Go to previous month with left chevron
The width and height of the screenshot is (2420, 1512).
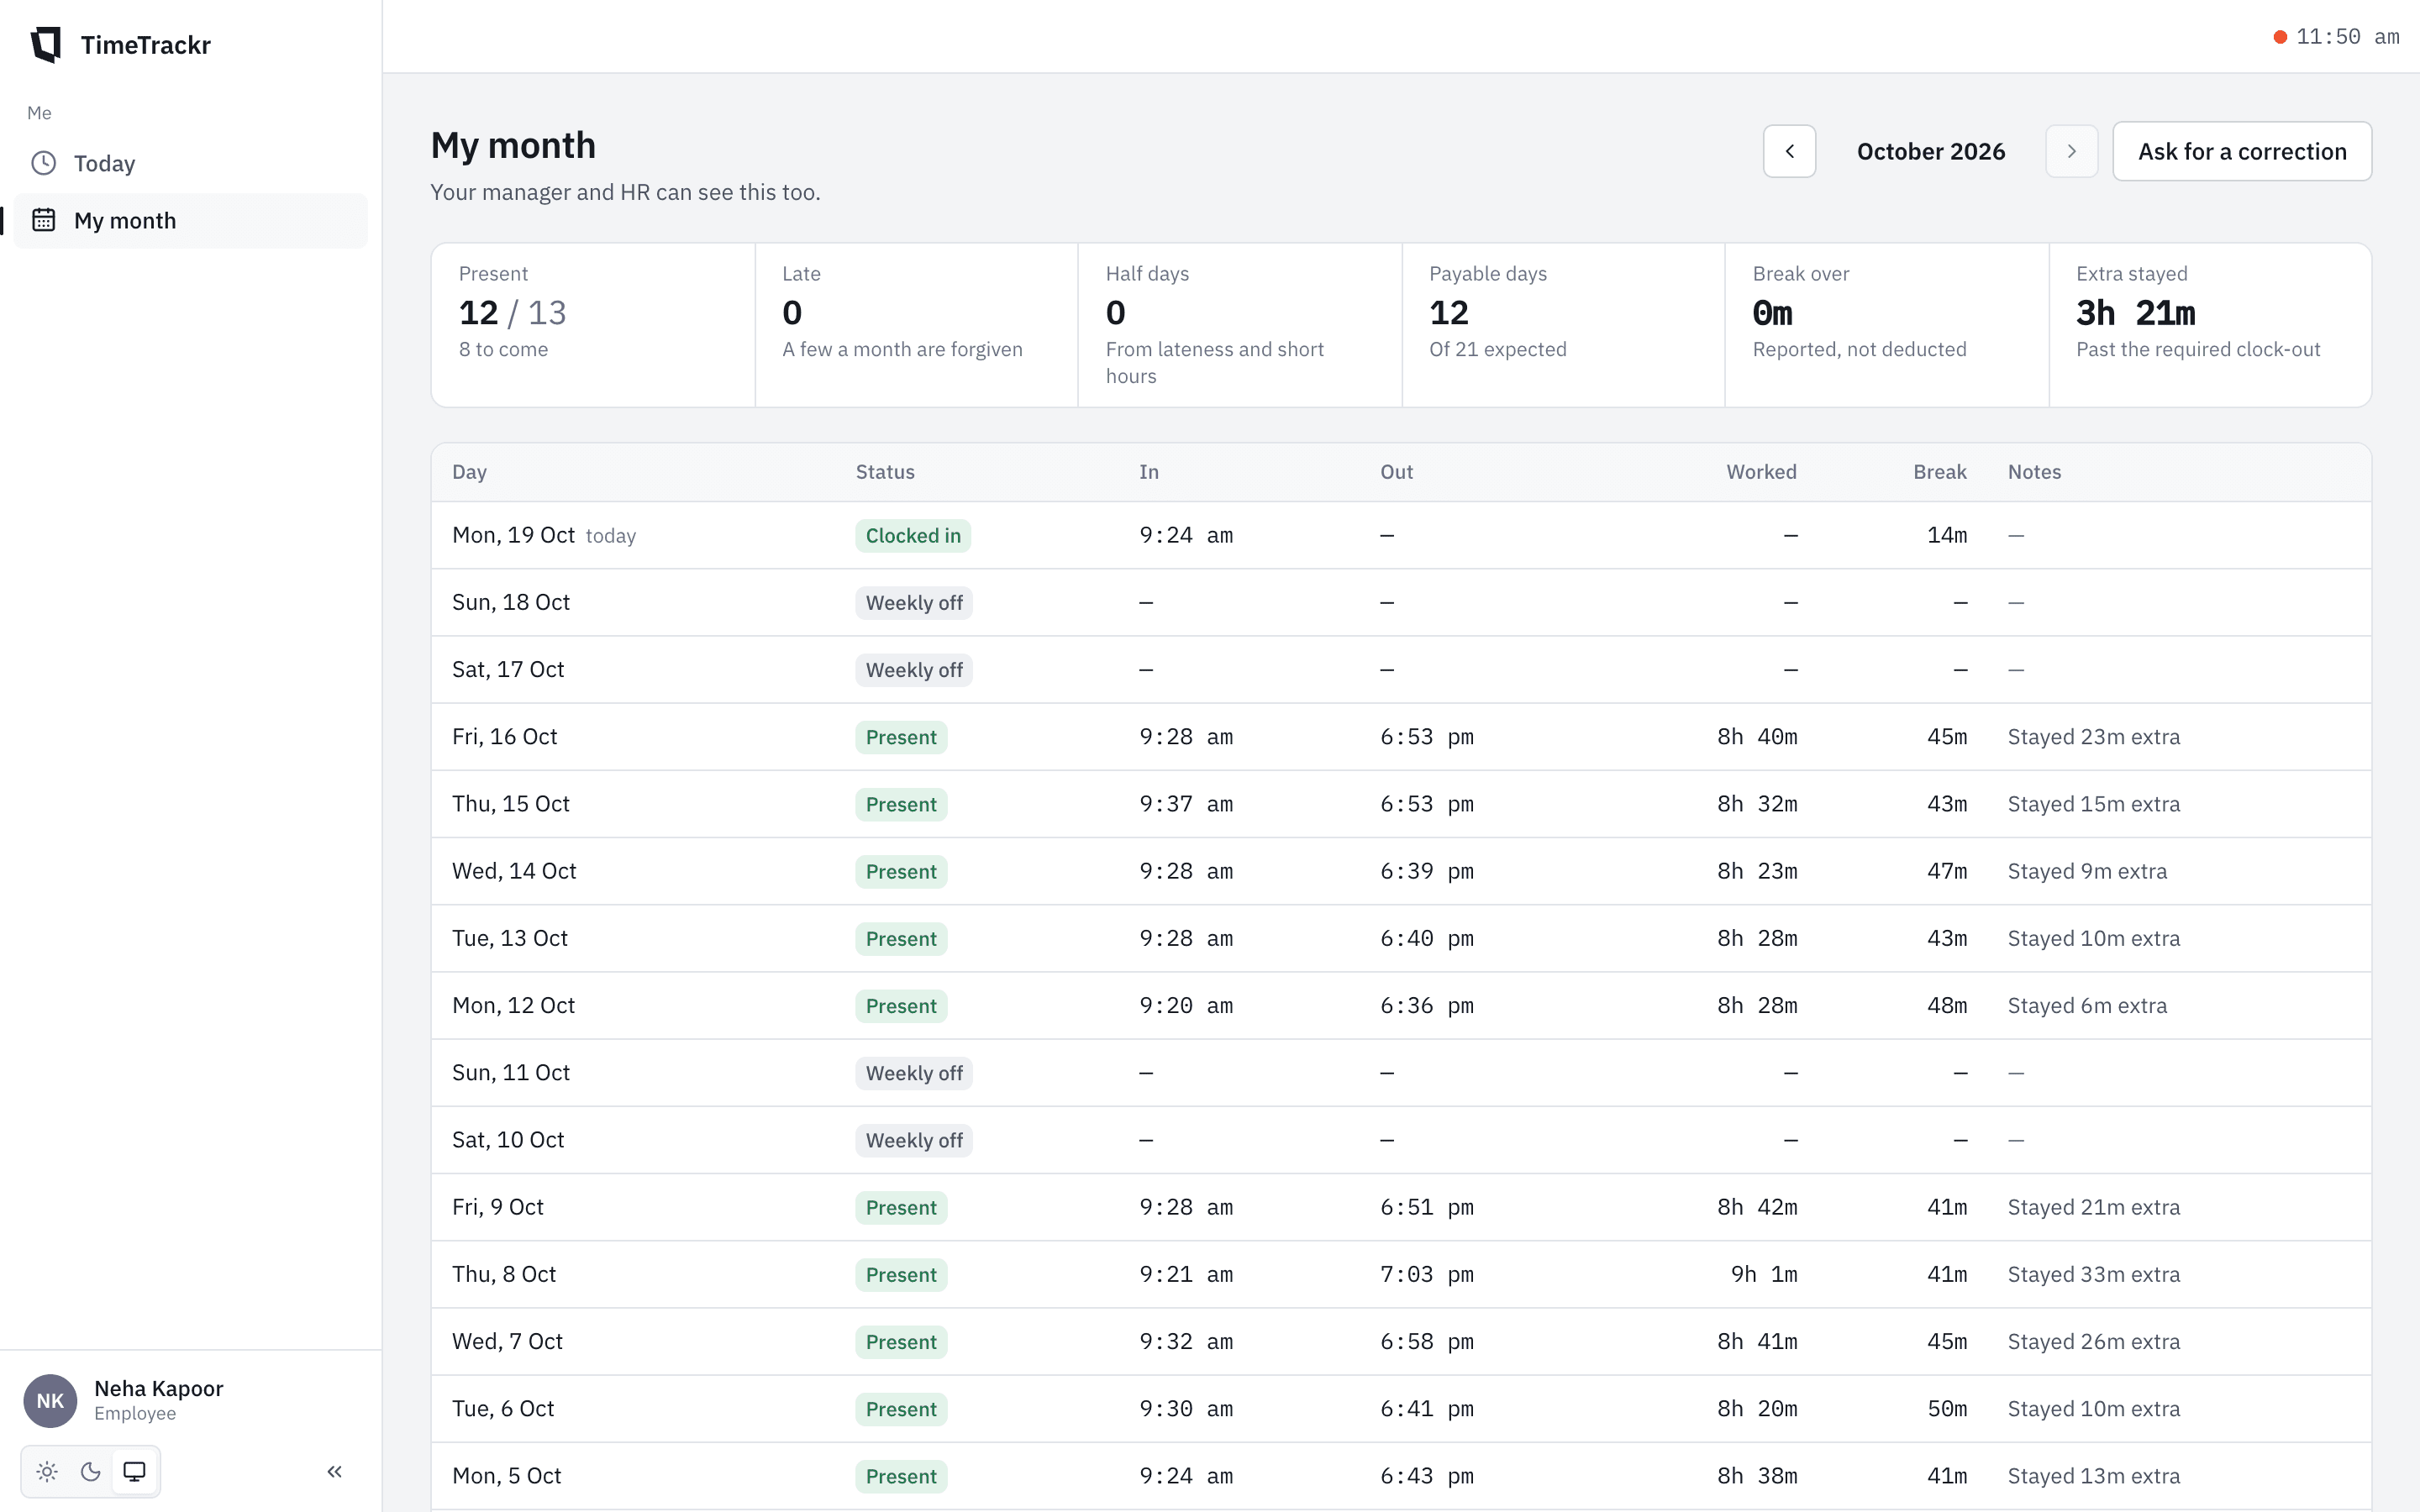click(x=1789, y=151)
